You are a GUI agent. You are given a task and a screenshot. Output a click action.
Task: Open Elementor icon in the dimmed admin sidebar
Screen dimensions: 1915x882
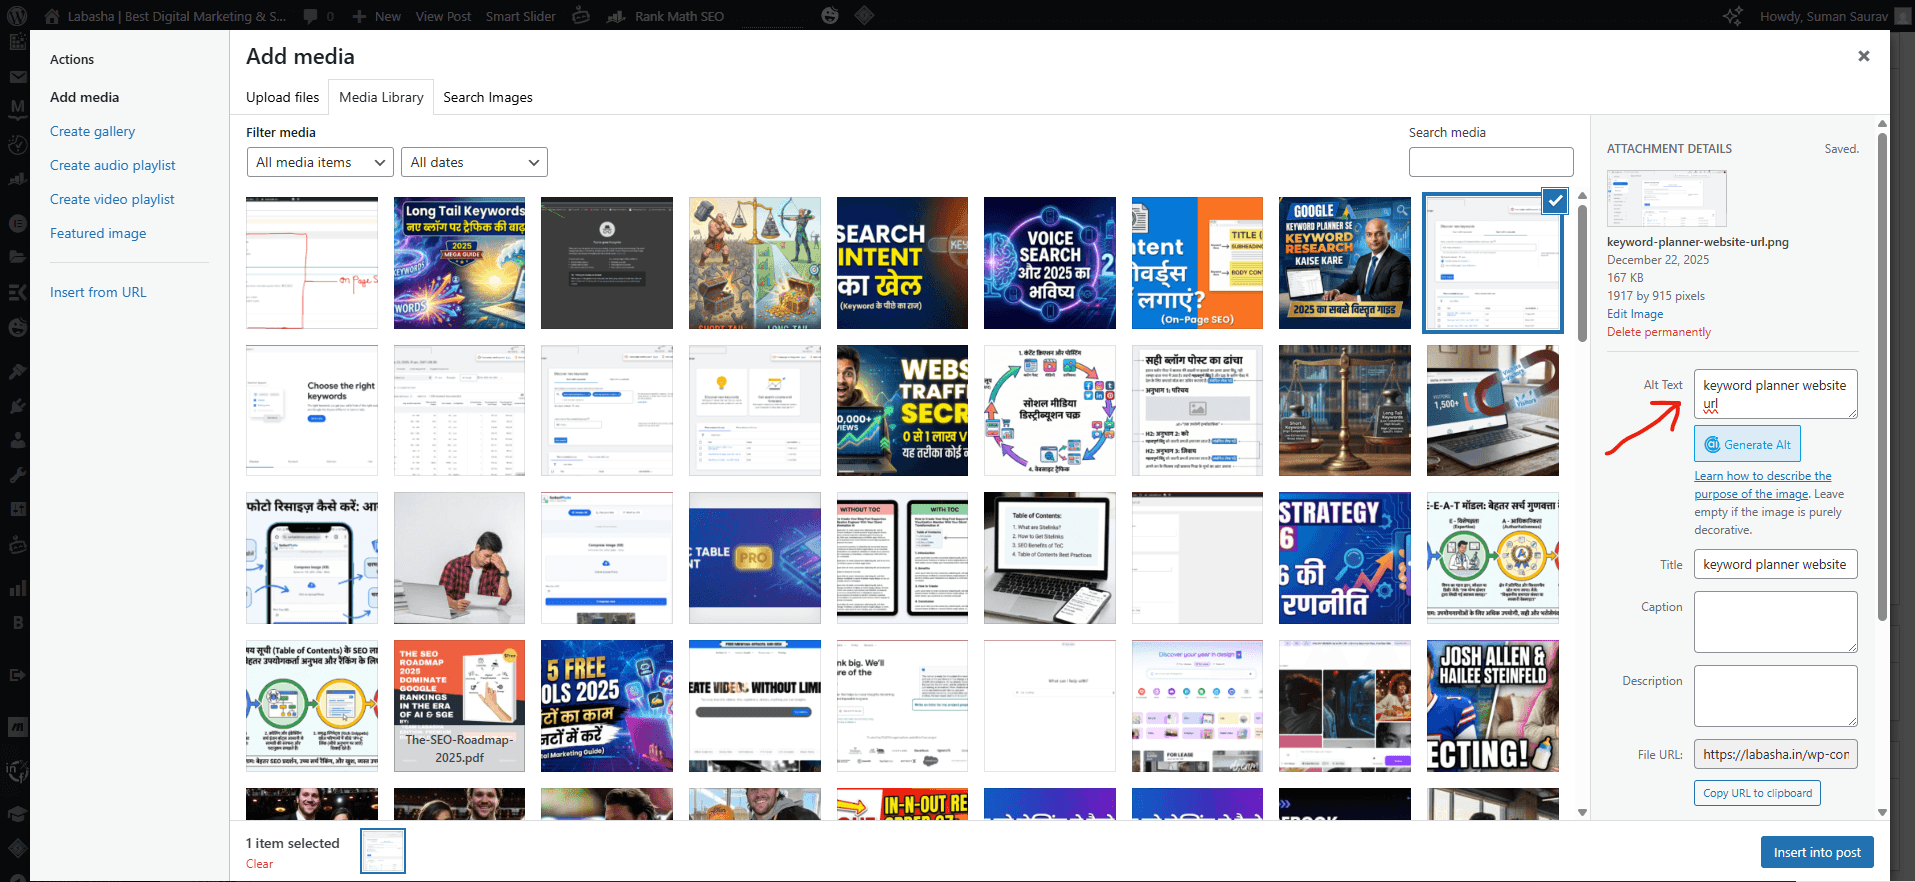pos(17,222)
